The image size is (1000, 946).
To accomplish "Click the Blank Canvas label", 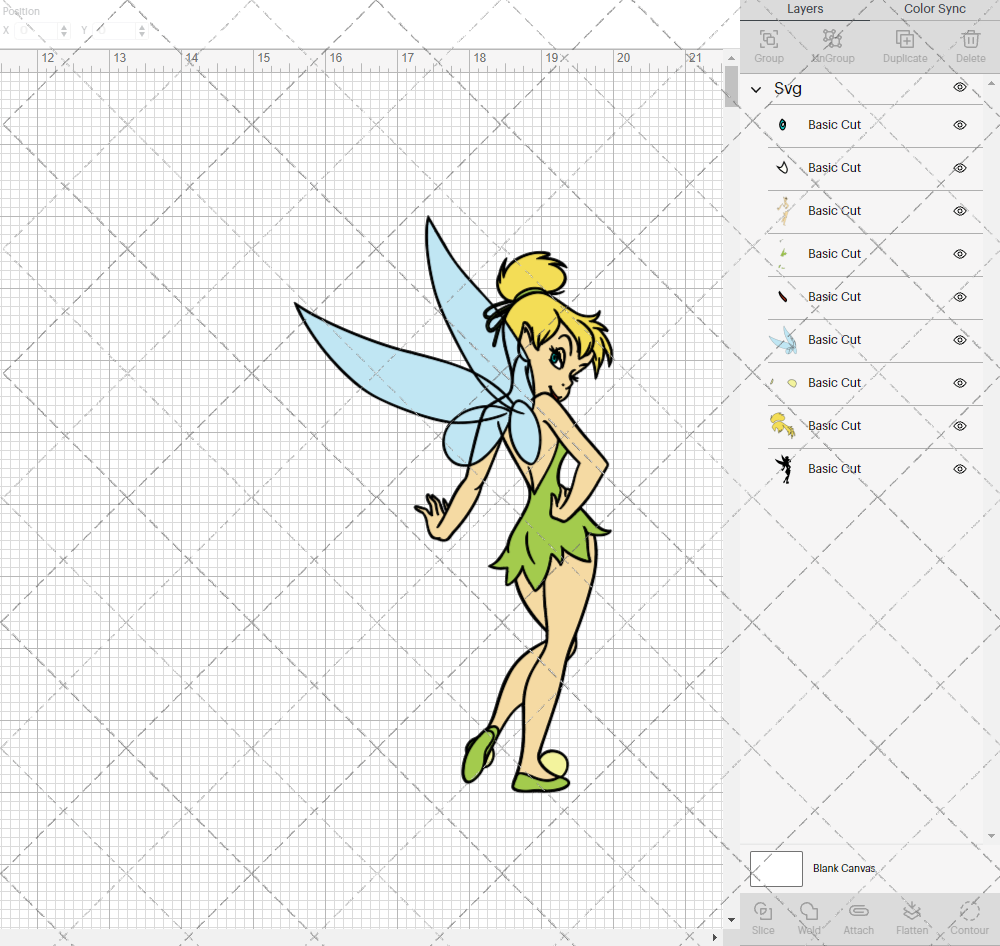I will point(844,868).
